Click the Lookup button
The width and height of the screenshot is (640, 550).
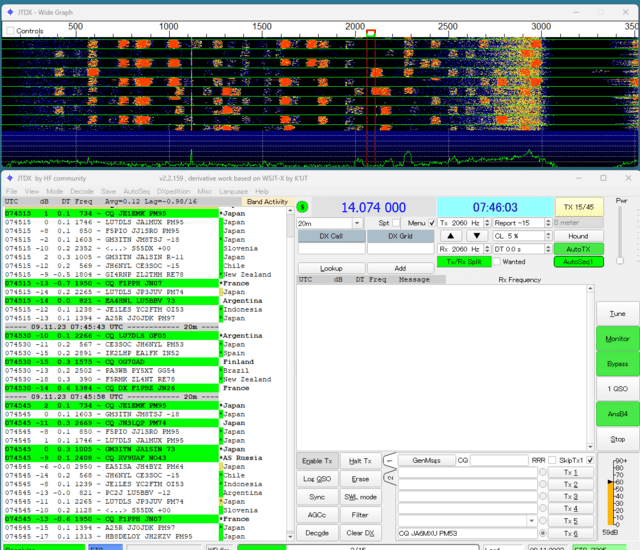coord(331,268)
